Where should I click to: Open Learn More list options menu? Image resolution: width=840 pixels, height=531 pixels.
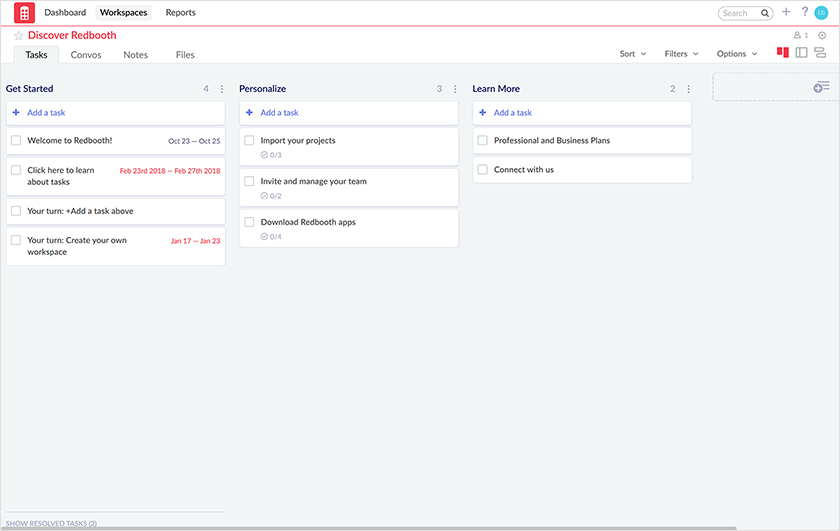[688, 89]
